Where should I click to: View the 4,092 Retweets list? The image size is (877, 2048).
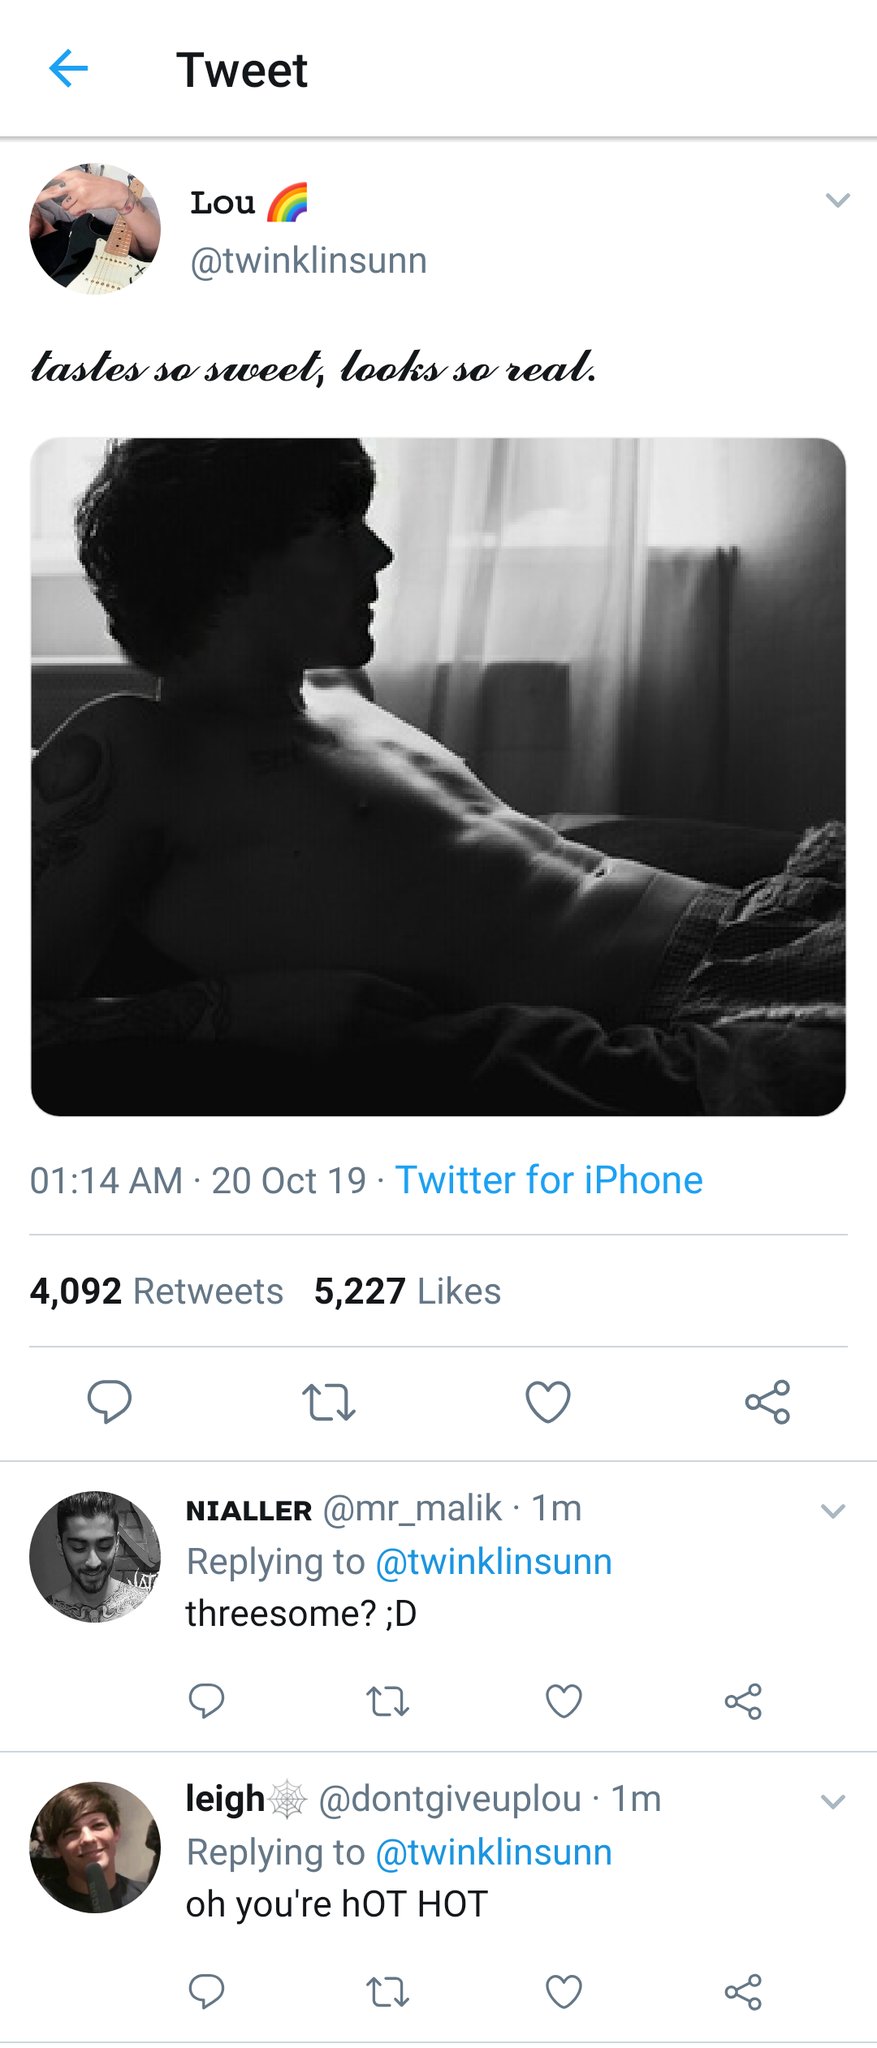(x=157, y=1291)
